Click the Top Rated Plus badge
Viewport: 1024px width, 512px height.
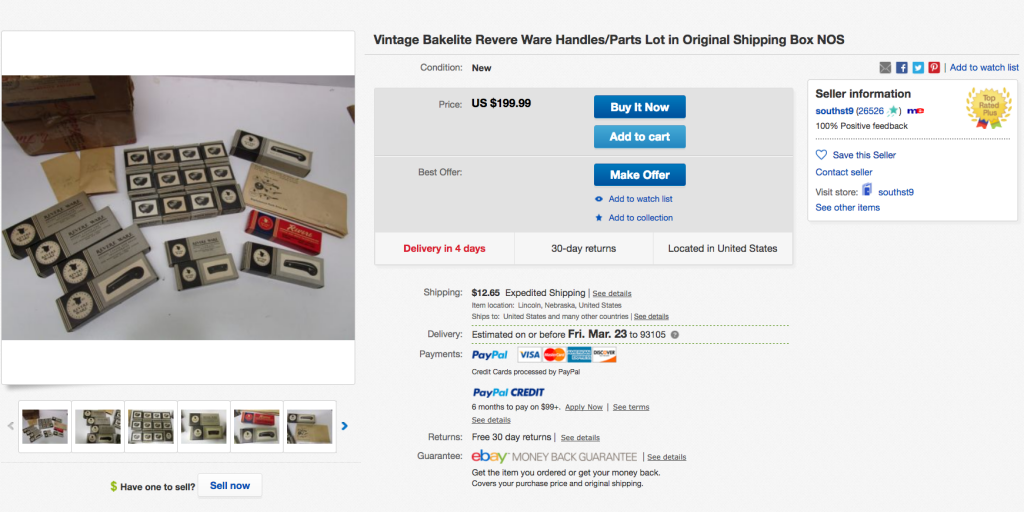988,108
